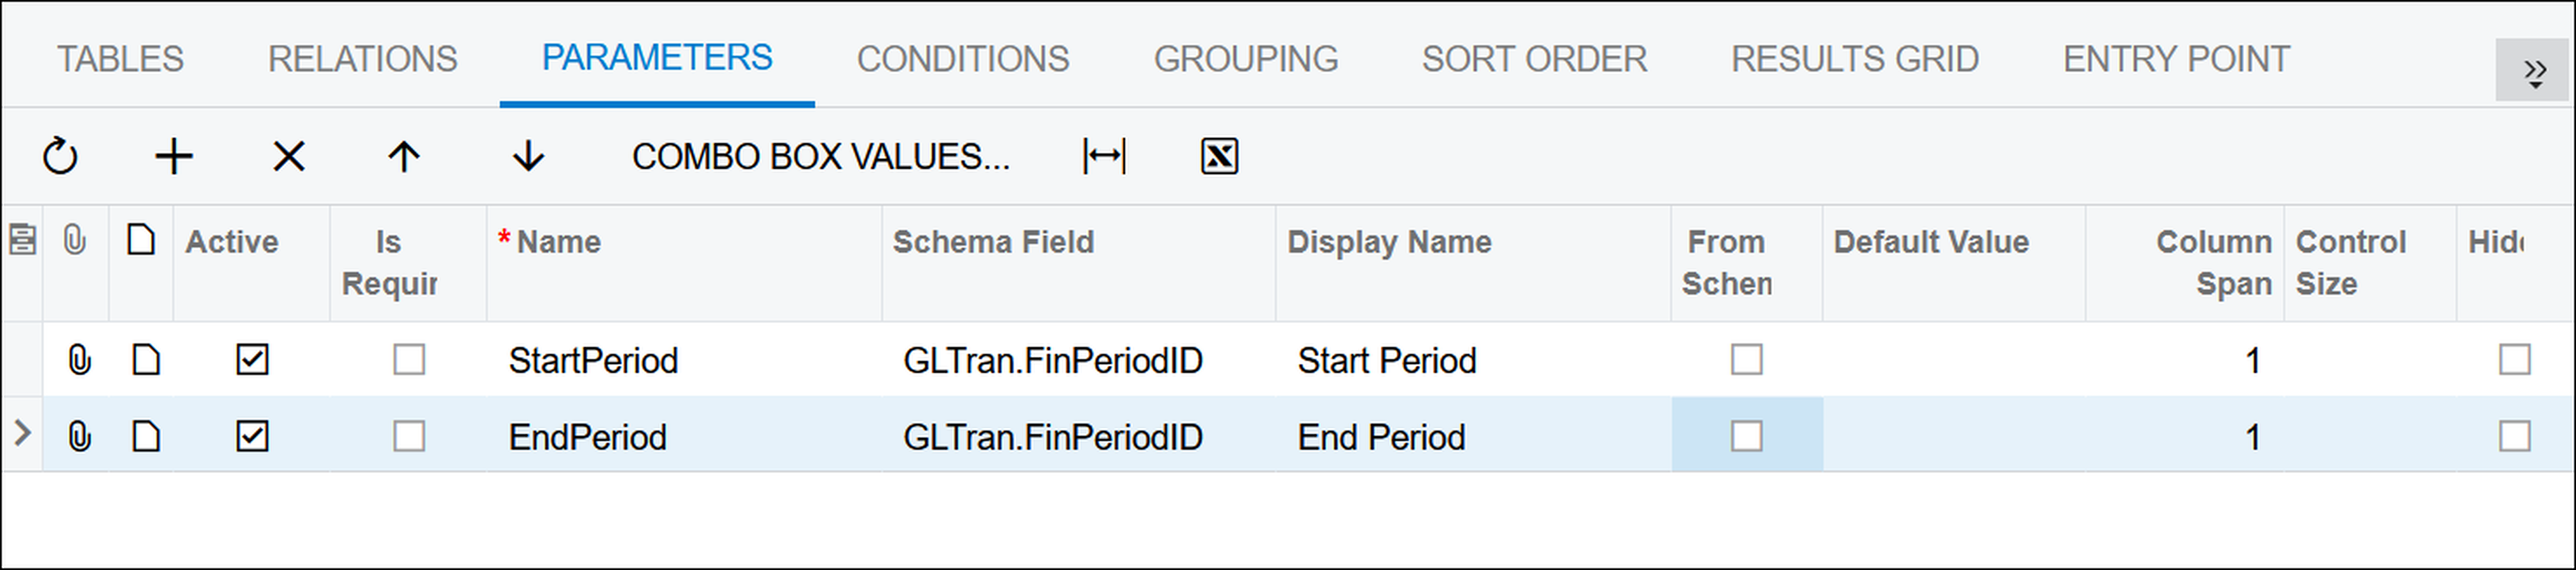Click the Refresh icon in the toolbar
Image resolution: width=2576 pixels, height=570 pixels.
pos(60,156)
